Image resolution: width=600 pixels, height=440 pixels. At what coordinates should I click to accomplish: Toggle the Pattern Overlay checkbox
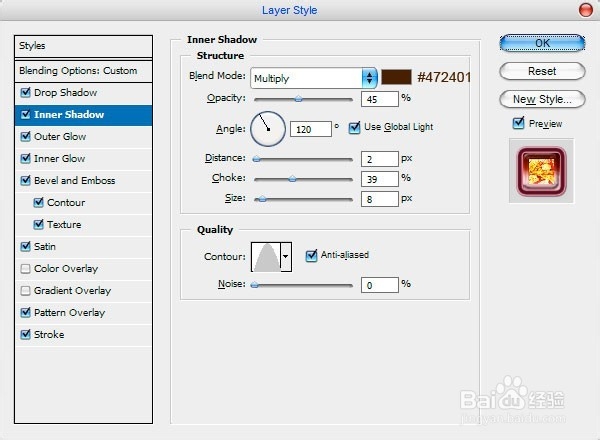pos(26,313)
